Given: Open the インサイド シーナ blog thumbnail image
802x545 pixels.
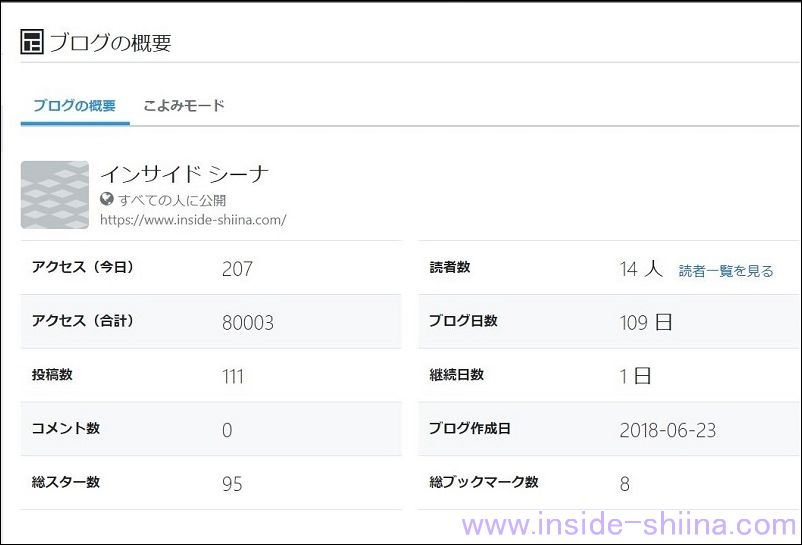Looking at the screenshot, I should 55,195.
